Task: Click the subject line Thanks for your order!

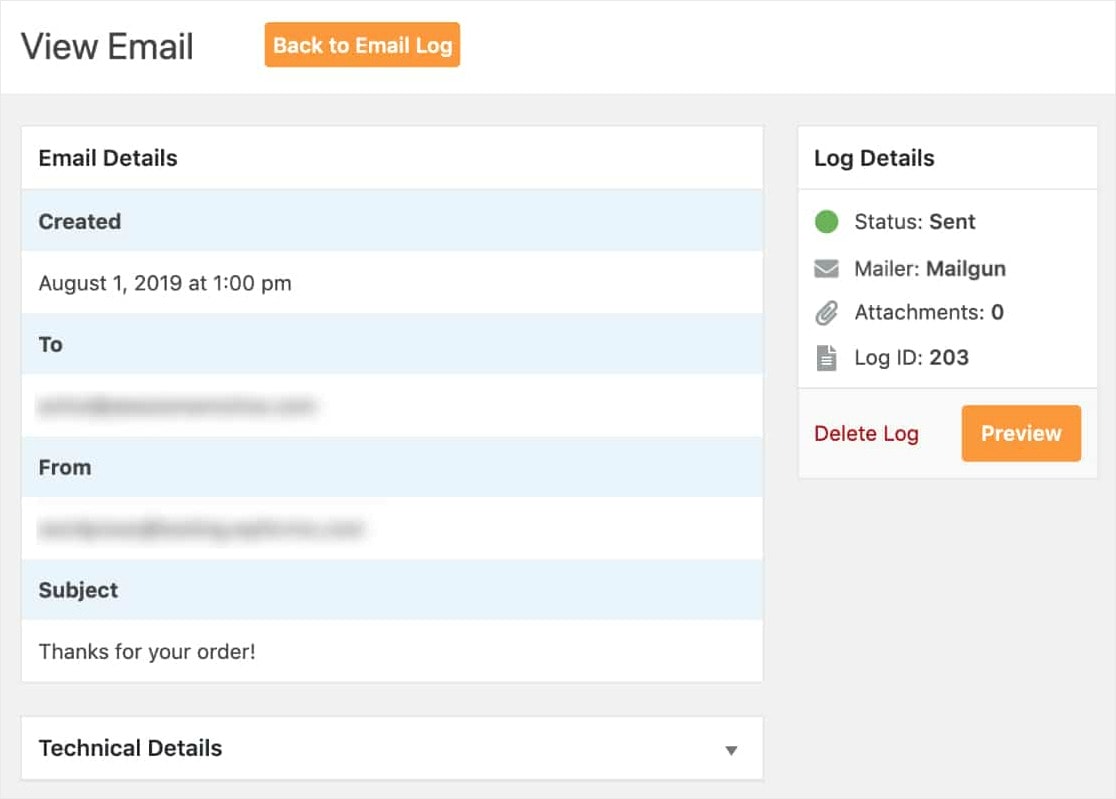Action: 147,651
